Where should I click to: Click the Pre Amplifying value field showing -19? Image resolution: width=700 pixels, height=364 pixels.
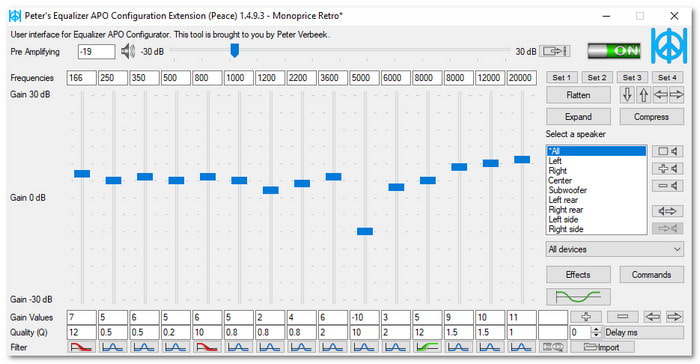coord(96,51)
